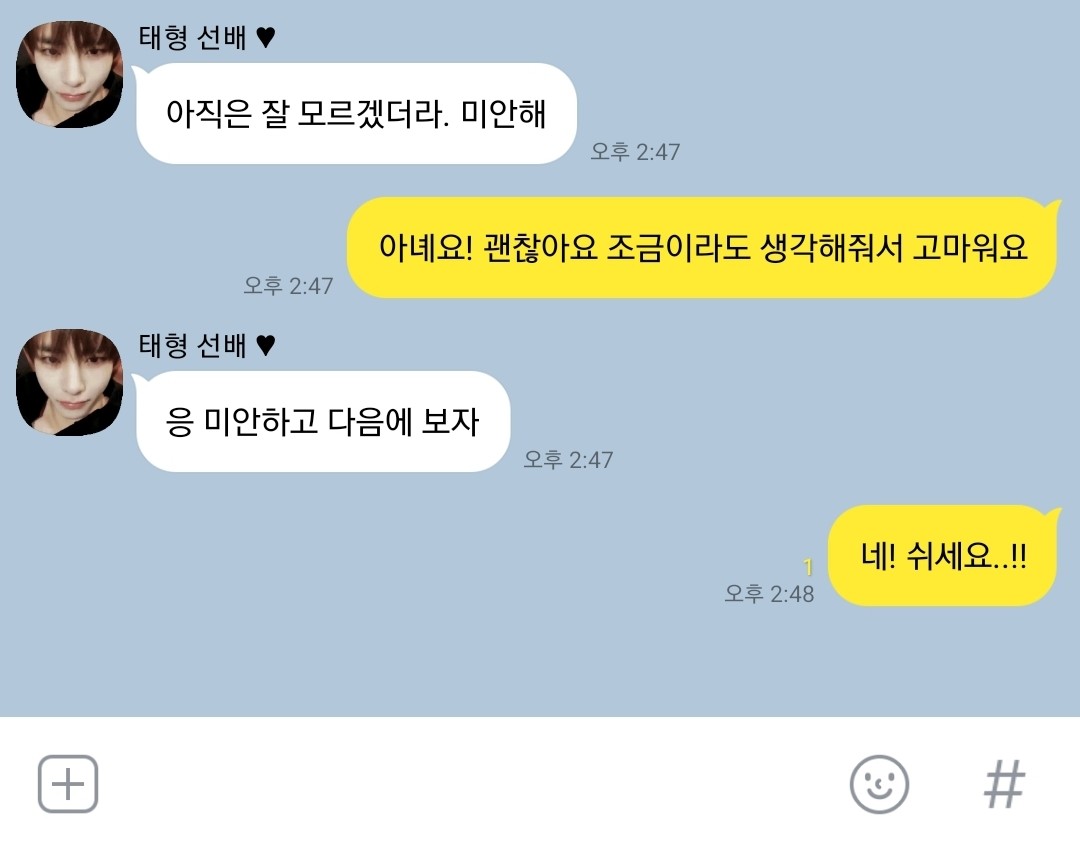The width and height of the screenshot is (1080, 850).
Task: Tap heart symbol after name above '응 미안하고' message
Action: pyautogui.click(x=266, y=345)
